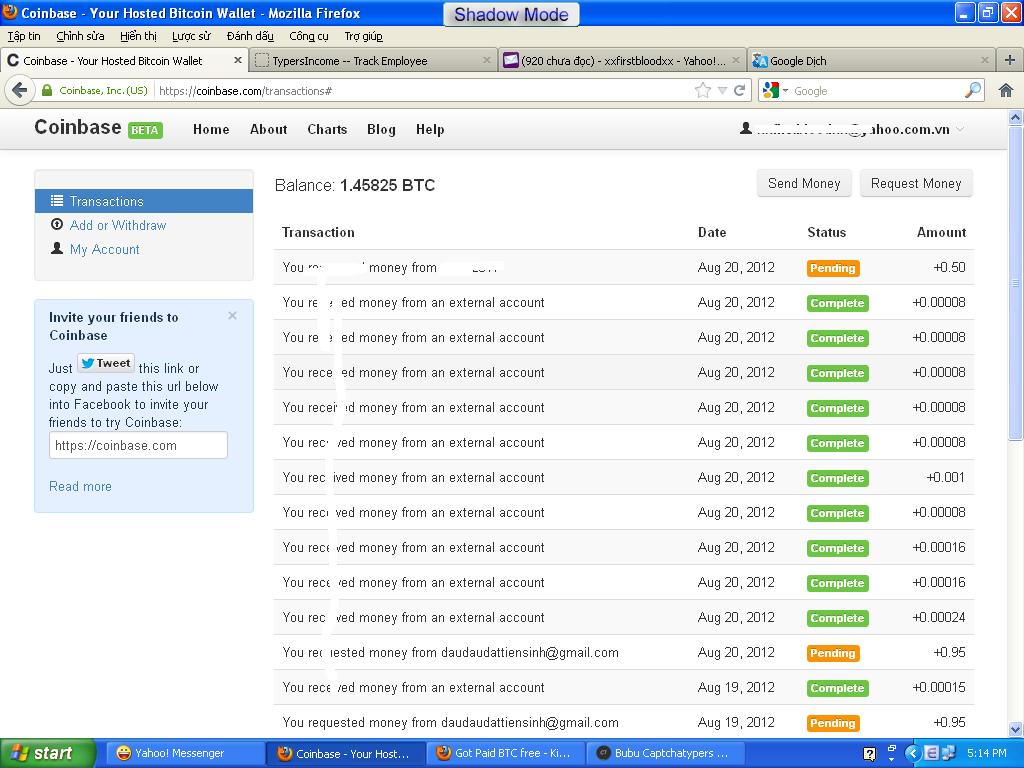Close the Yahoo mail tab
This screenshot has height=768, width=1024.
pyautogui.click(x=736, y=60)
